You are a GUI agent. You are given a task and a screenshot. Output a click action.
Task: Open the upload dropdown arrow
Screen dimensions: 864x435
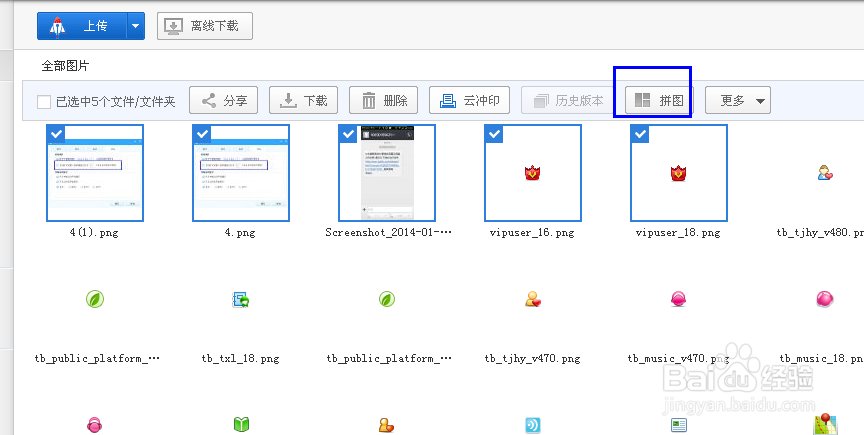click(136, 26)
